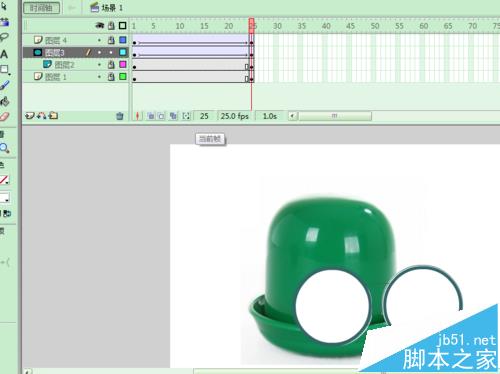Click frame 1 keyframe of 图层 4
This screenshot has height=374, width=500.
134,42
